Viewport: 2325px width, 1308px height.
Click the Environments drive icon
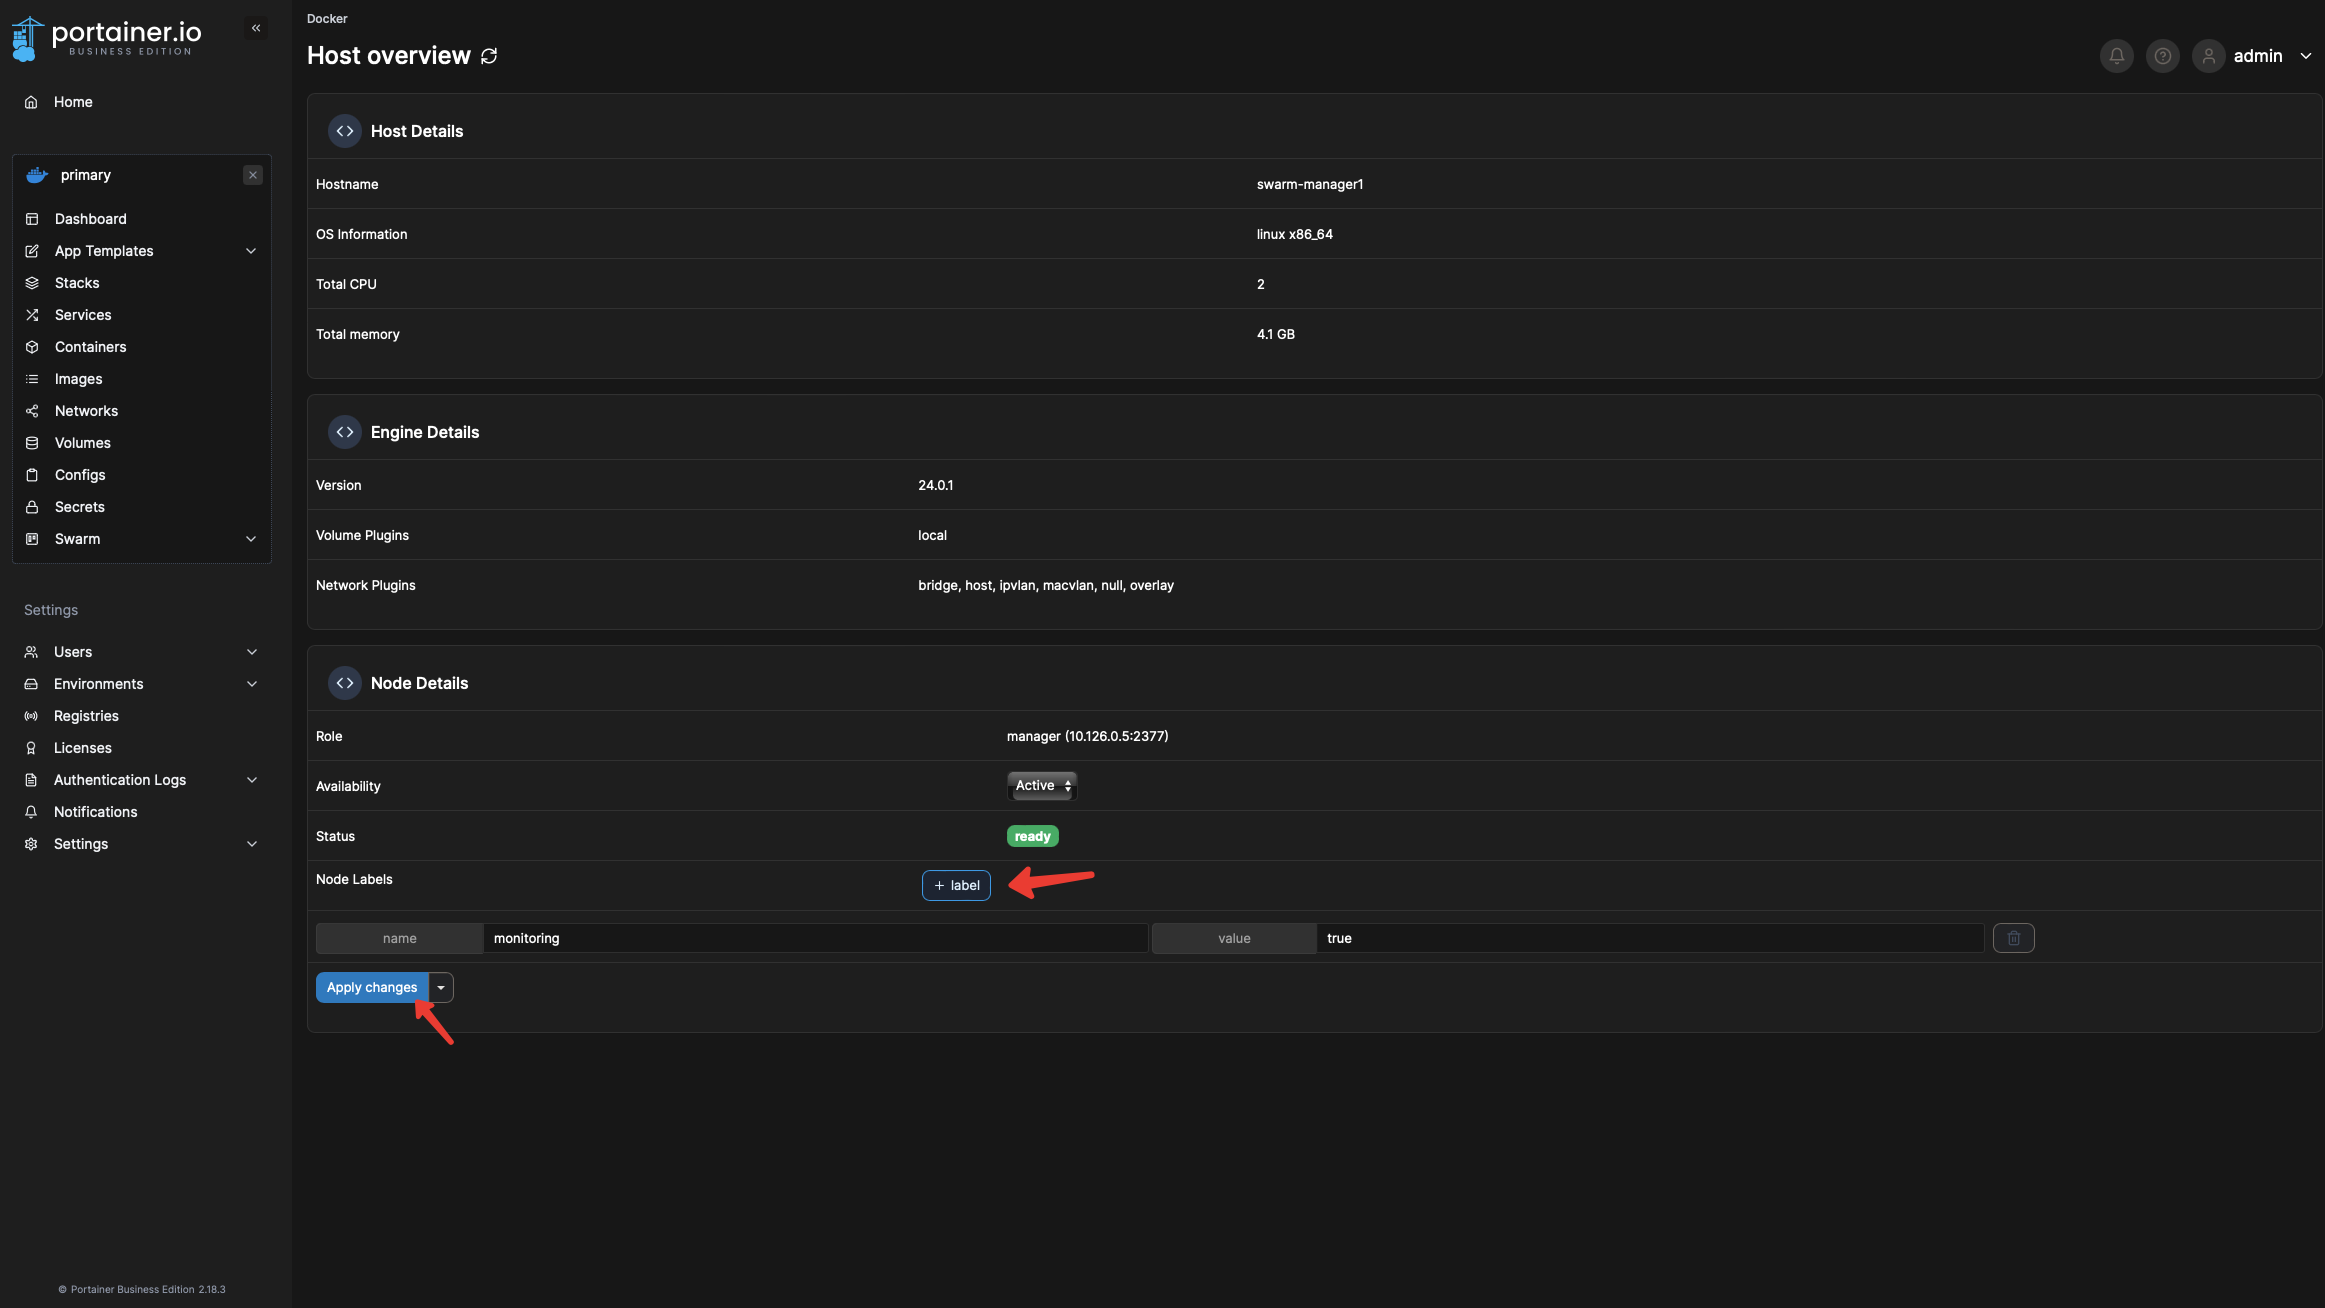click(x=31, y=684)
